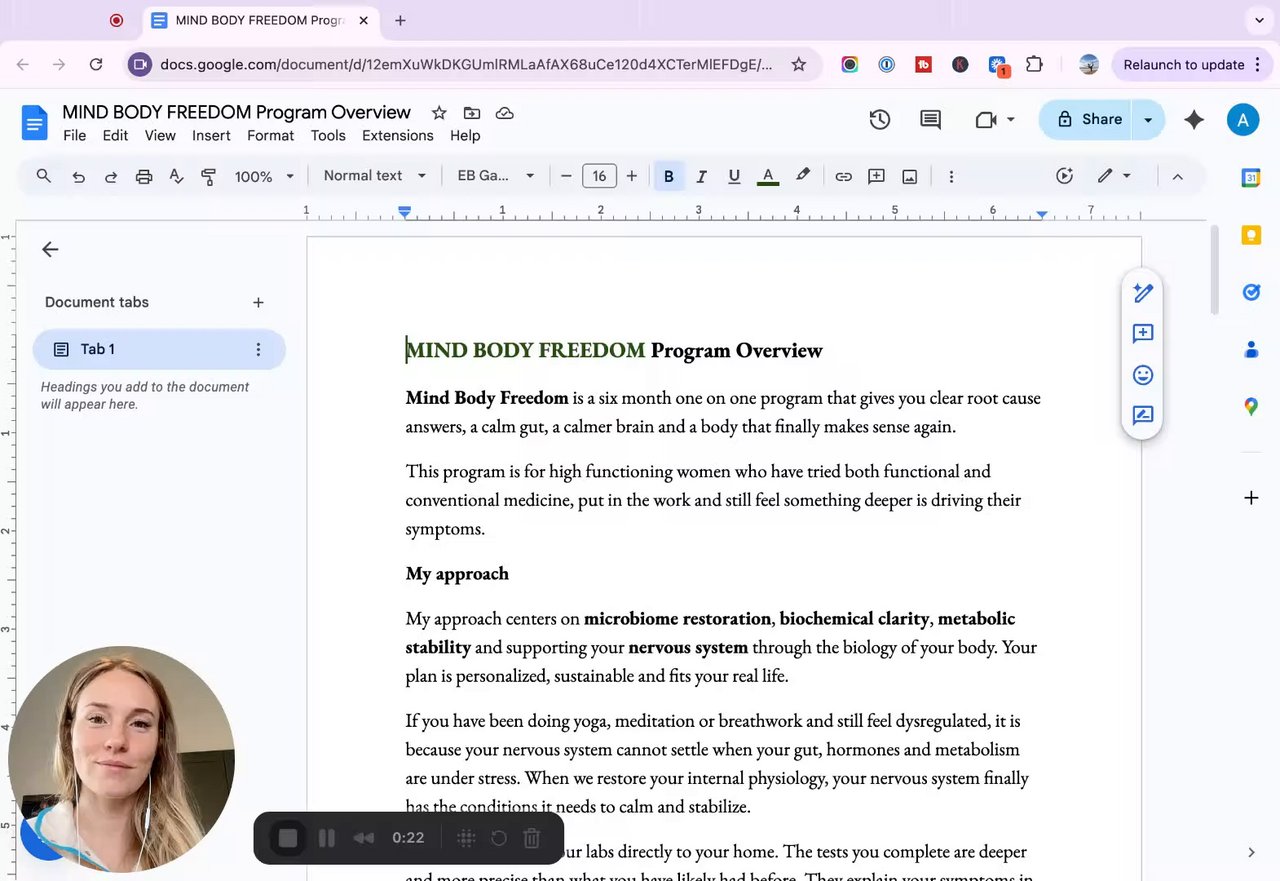The image size is (1280, 881).
Task: Pause the screen recording
Action: coord(327,838)
